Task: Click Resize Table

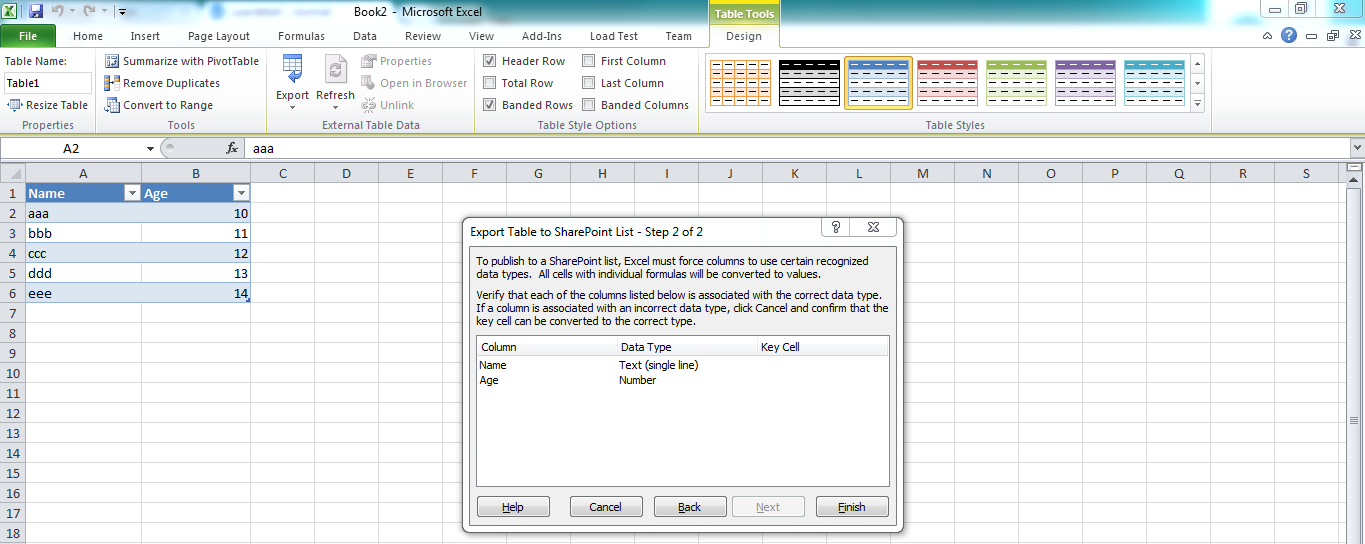Action: tap(48, 105)
